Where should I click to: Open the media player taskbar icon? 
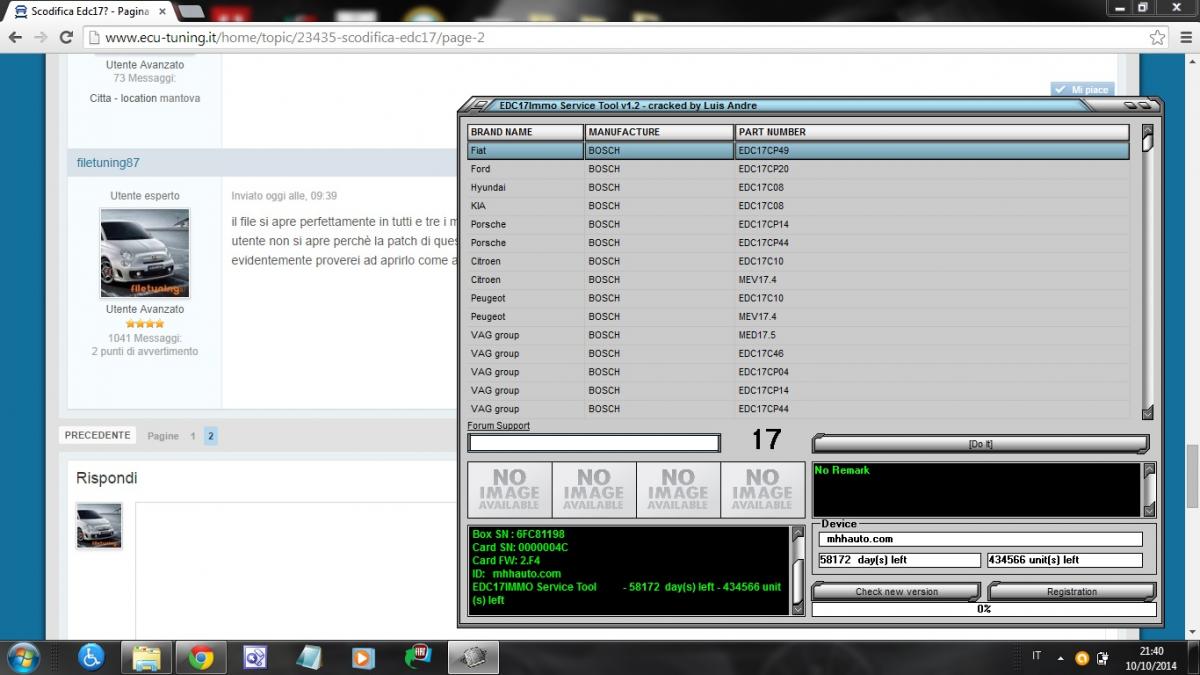click(363, 657)
